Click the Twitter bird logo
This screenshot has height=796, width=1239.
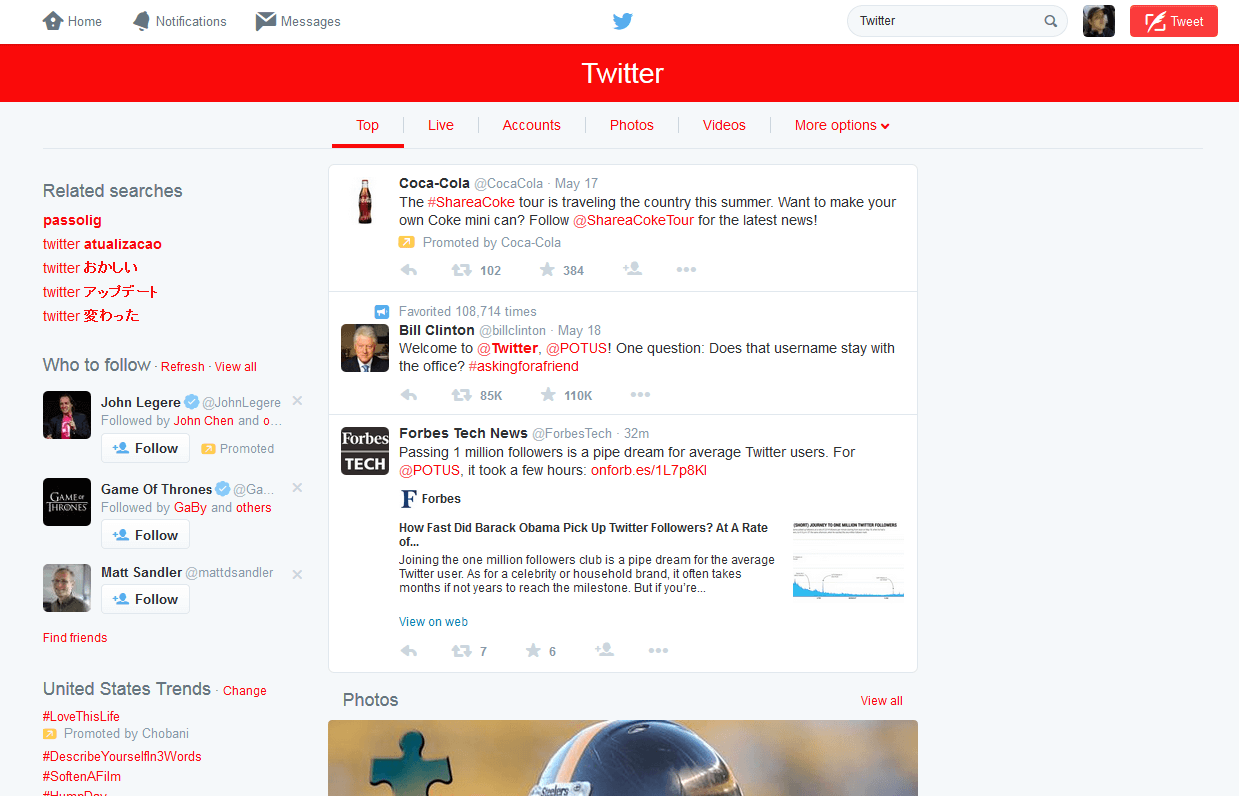(622, 21)
